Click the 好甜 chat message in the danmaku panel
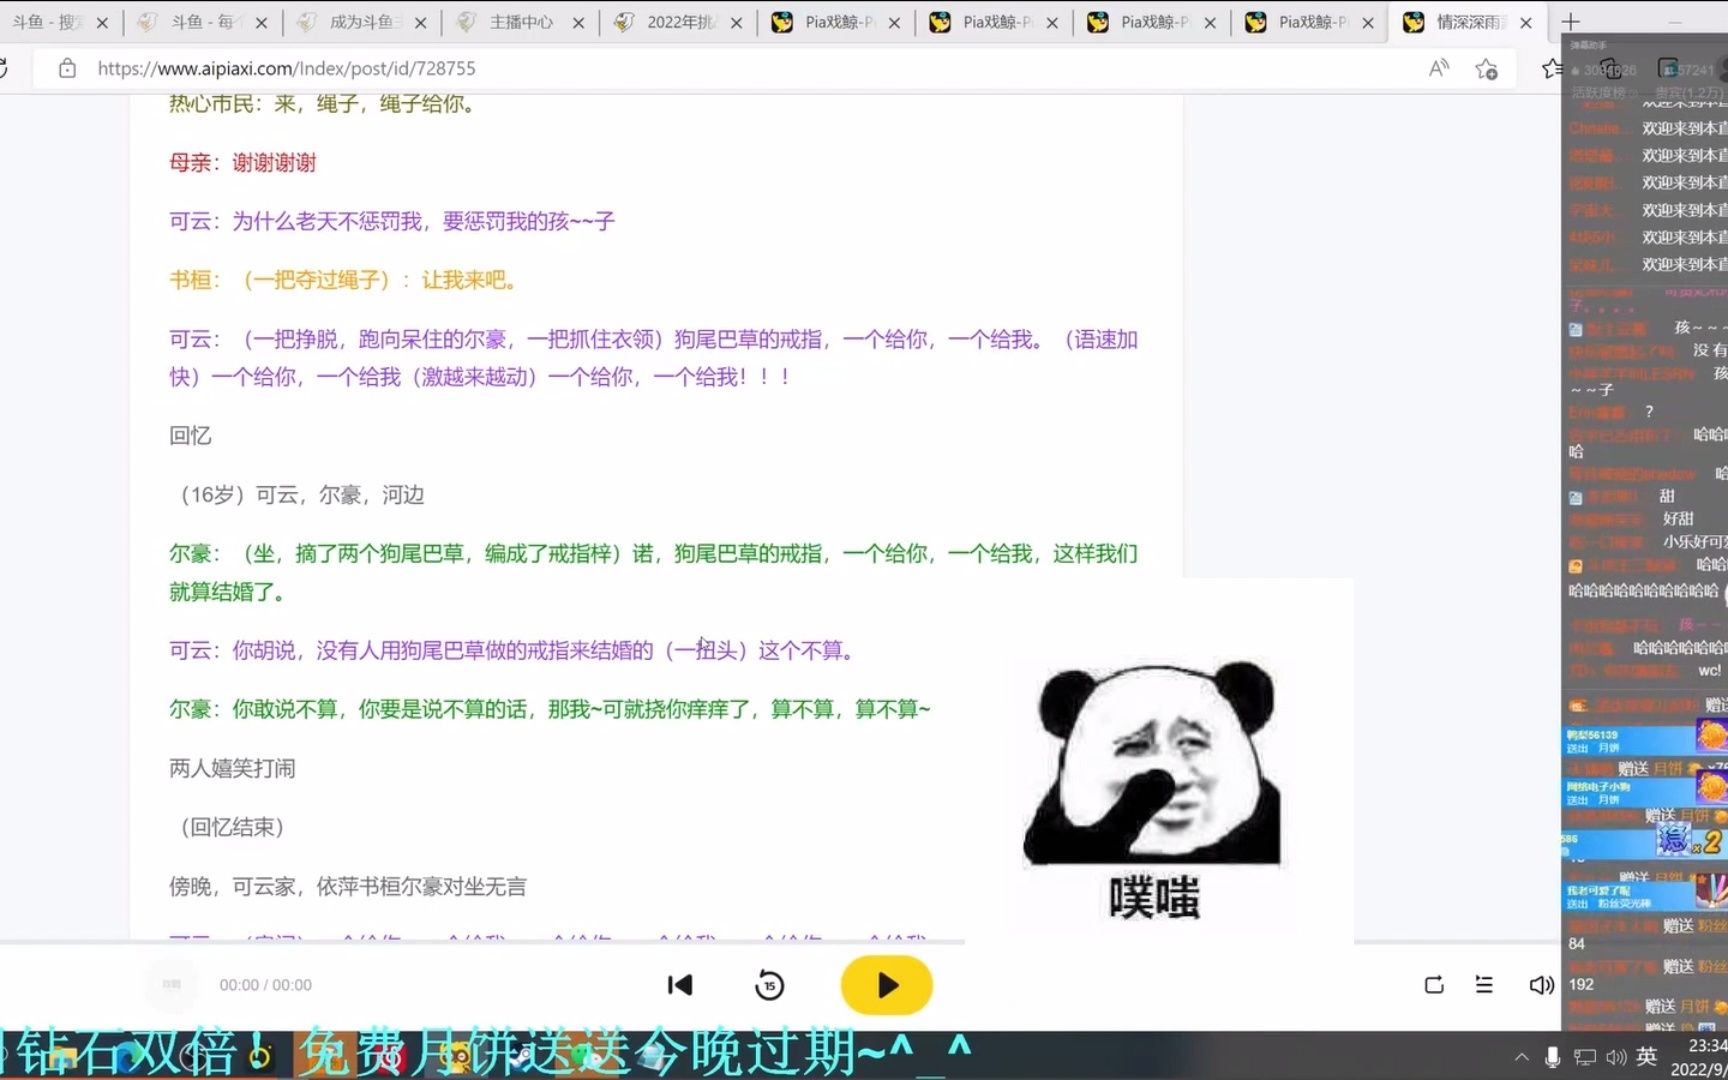 (1678, 518)
